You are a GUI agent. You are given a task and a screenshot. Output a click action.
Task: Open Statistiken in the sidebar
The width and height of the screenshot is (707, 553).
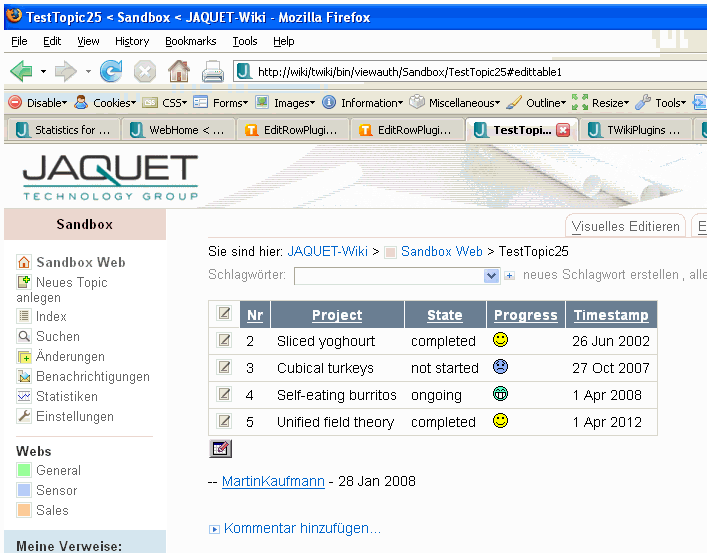[x=66, y=396]
